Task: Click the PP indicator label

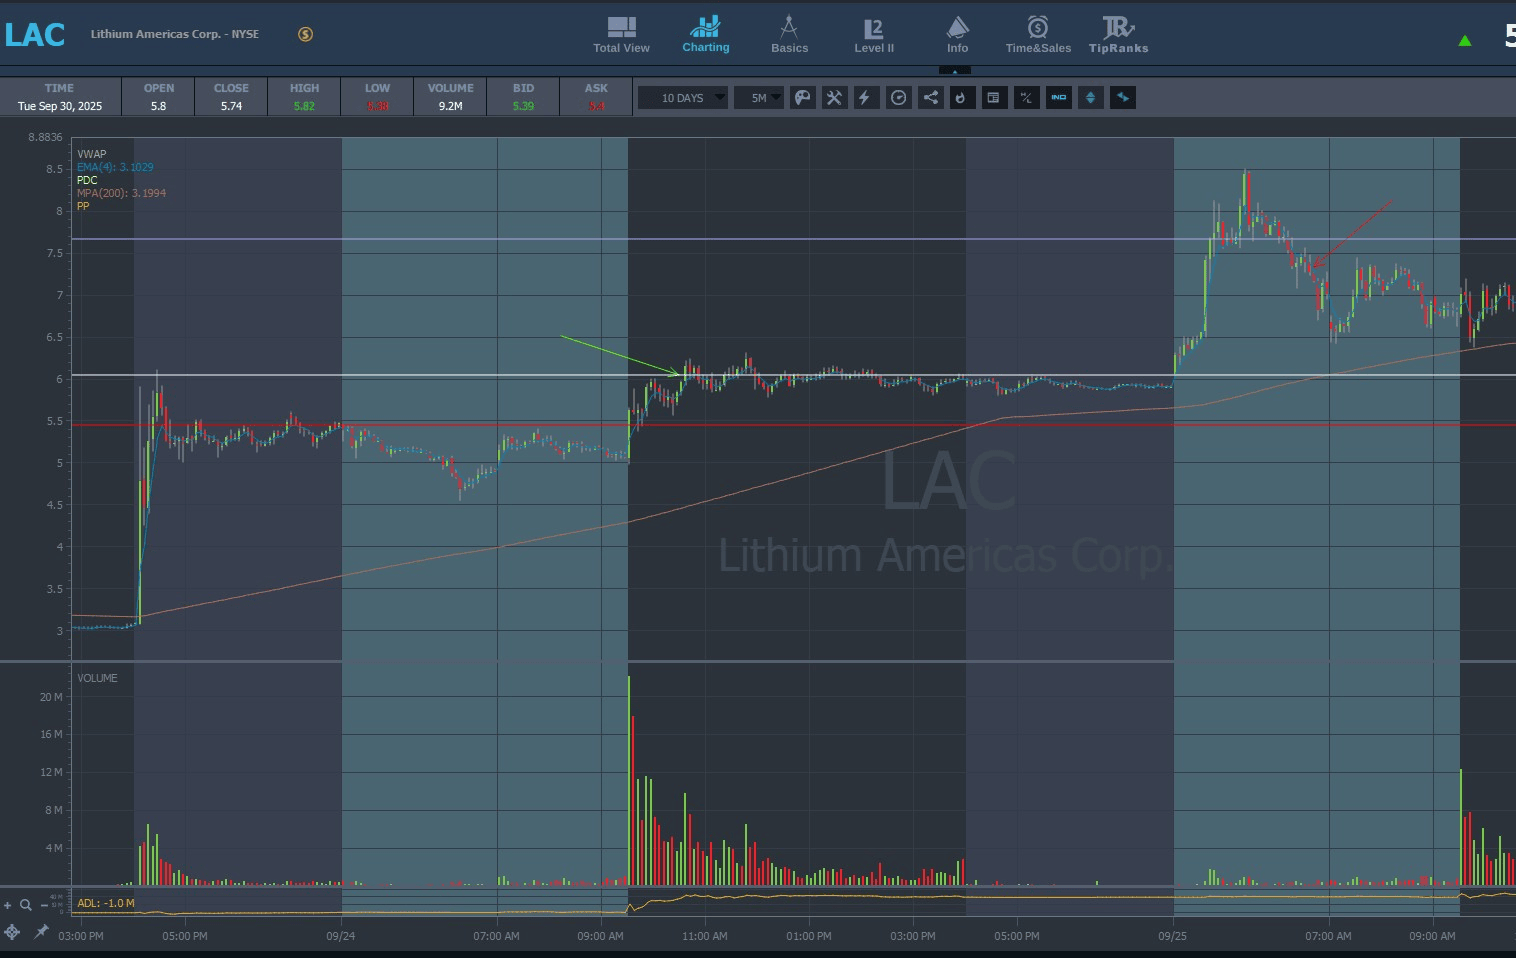Action: [83, 206]
